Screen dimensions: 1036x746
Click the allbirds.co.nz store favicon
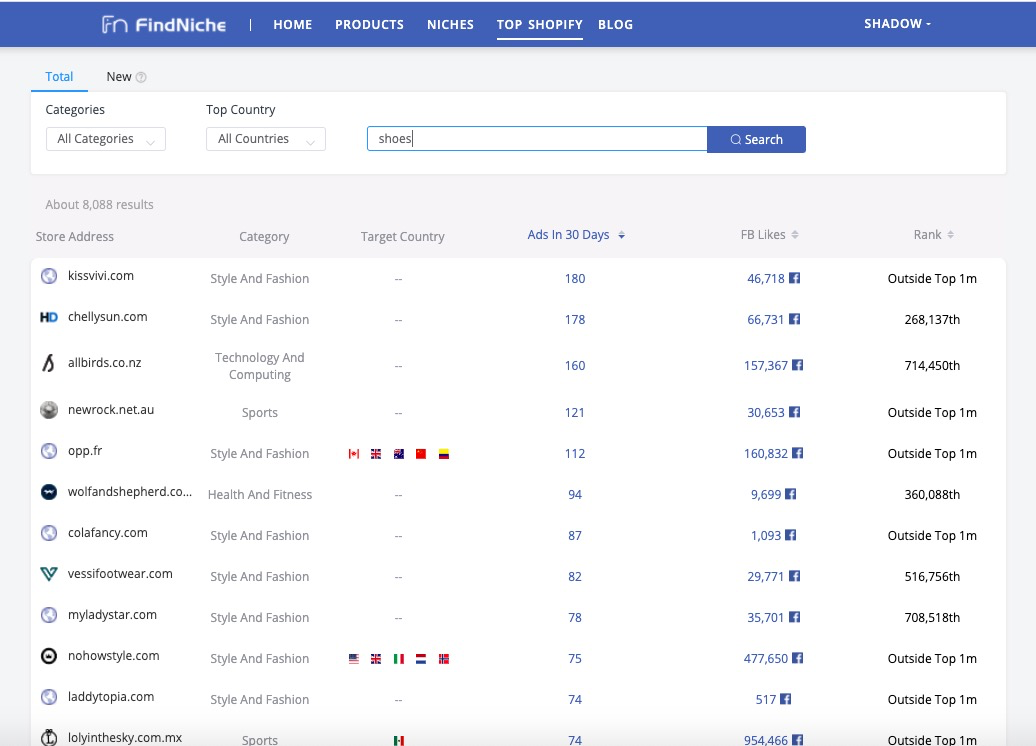49,363
